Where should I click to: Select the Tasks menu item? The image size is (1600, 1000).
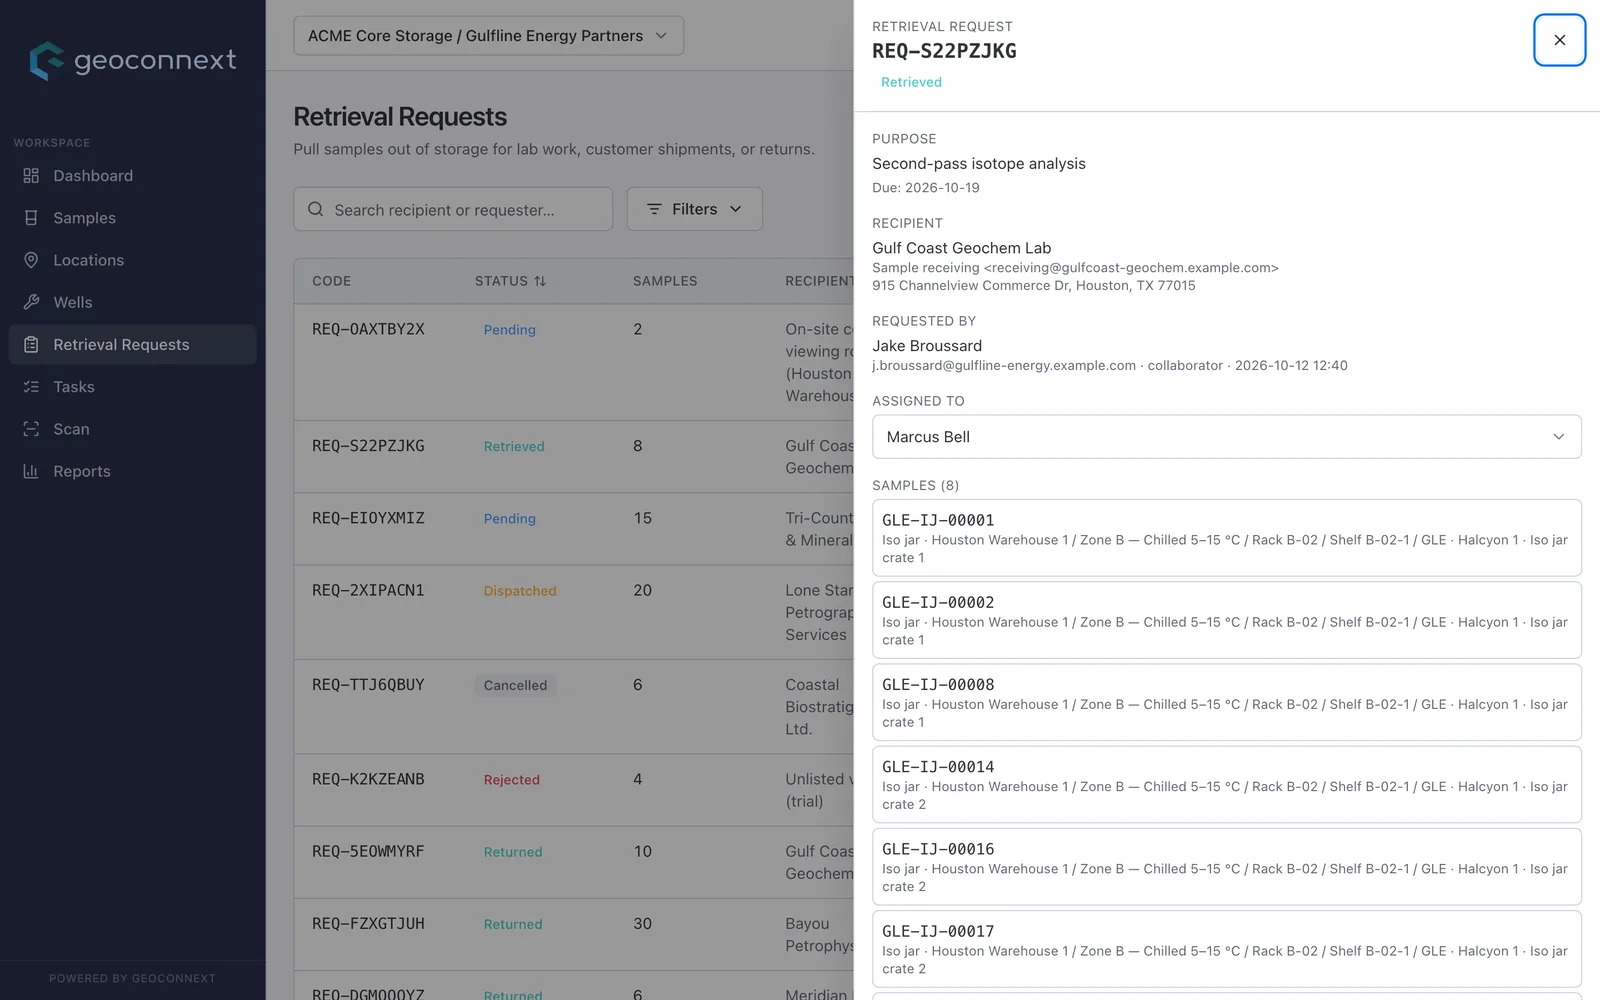(x=132, y=387)
